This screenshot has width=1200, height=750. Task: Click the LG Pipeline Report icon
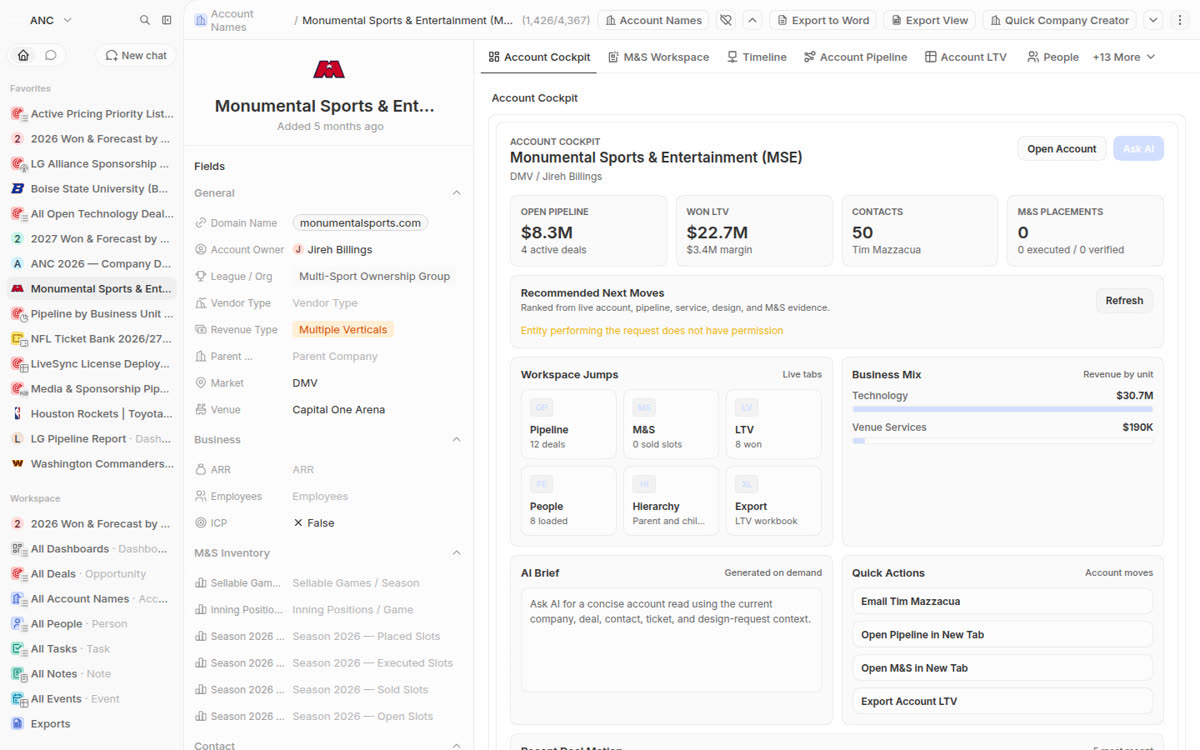pyautogui.click(x=17, y=439)
